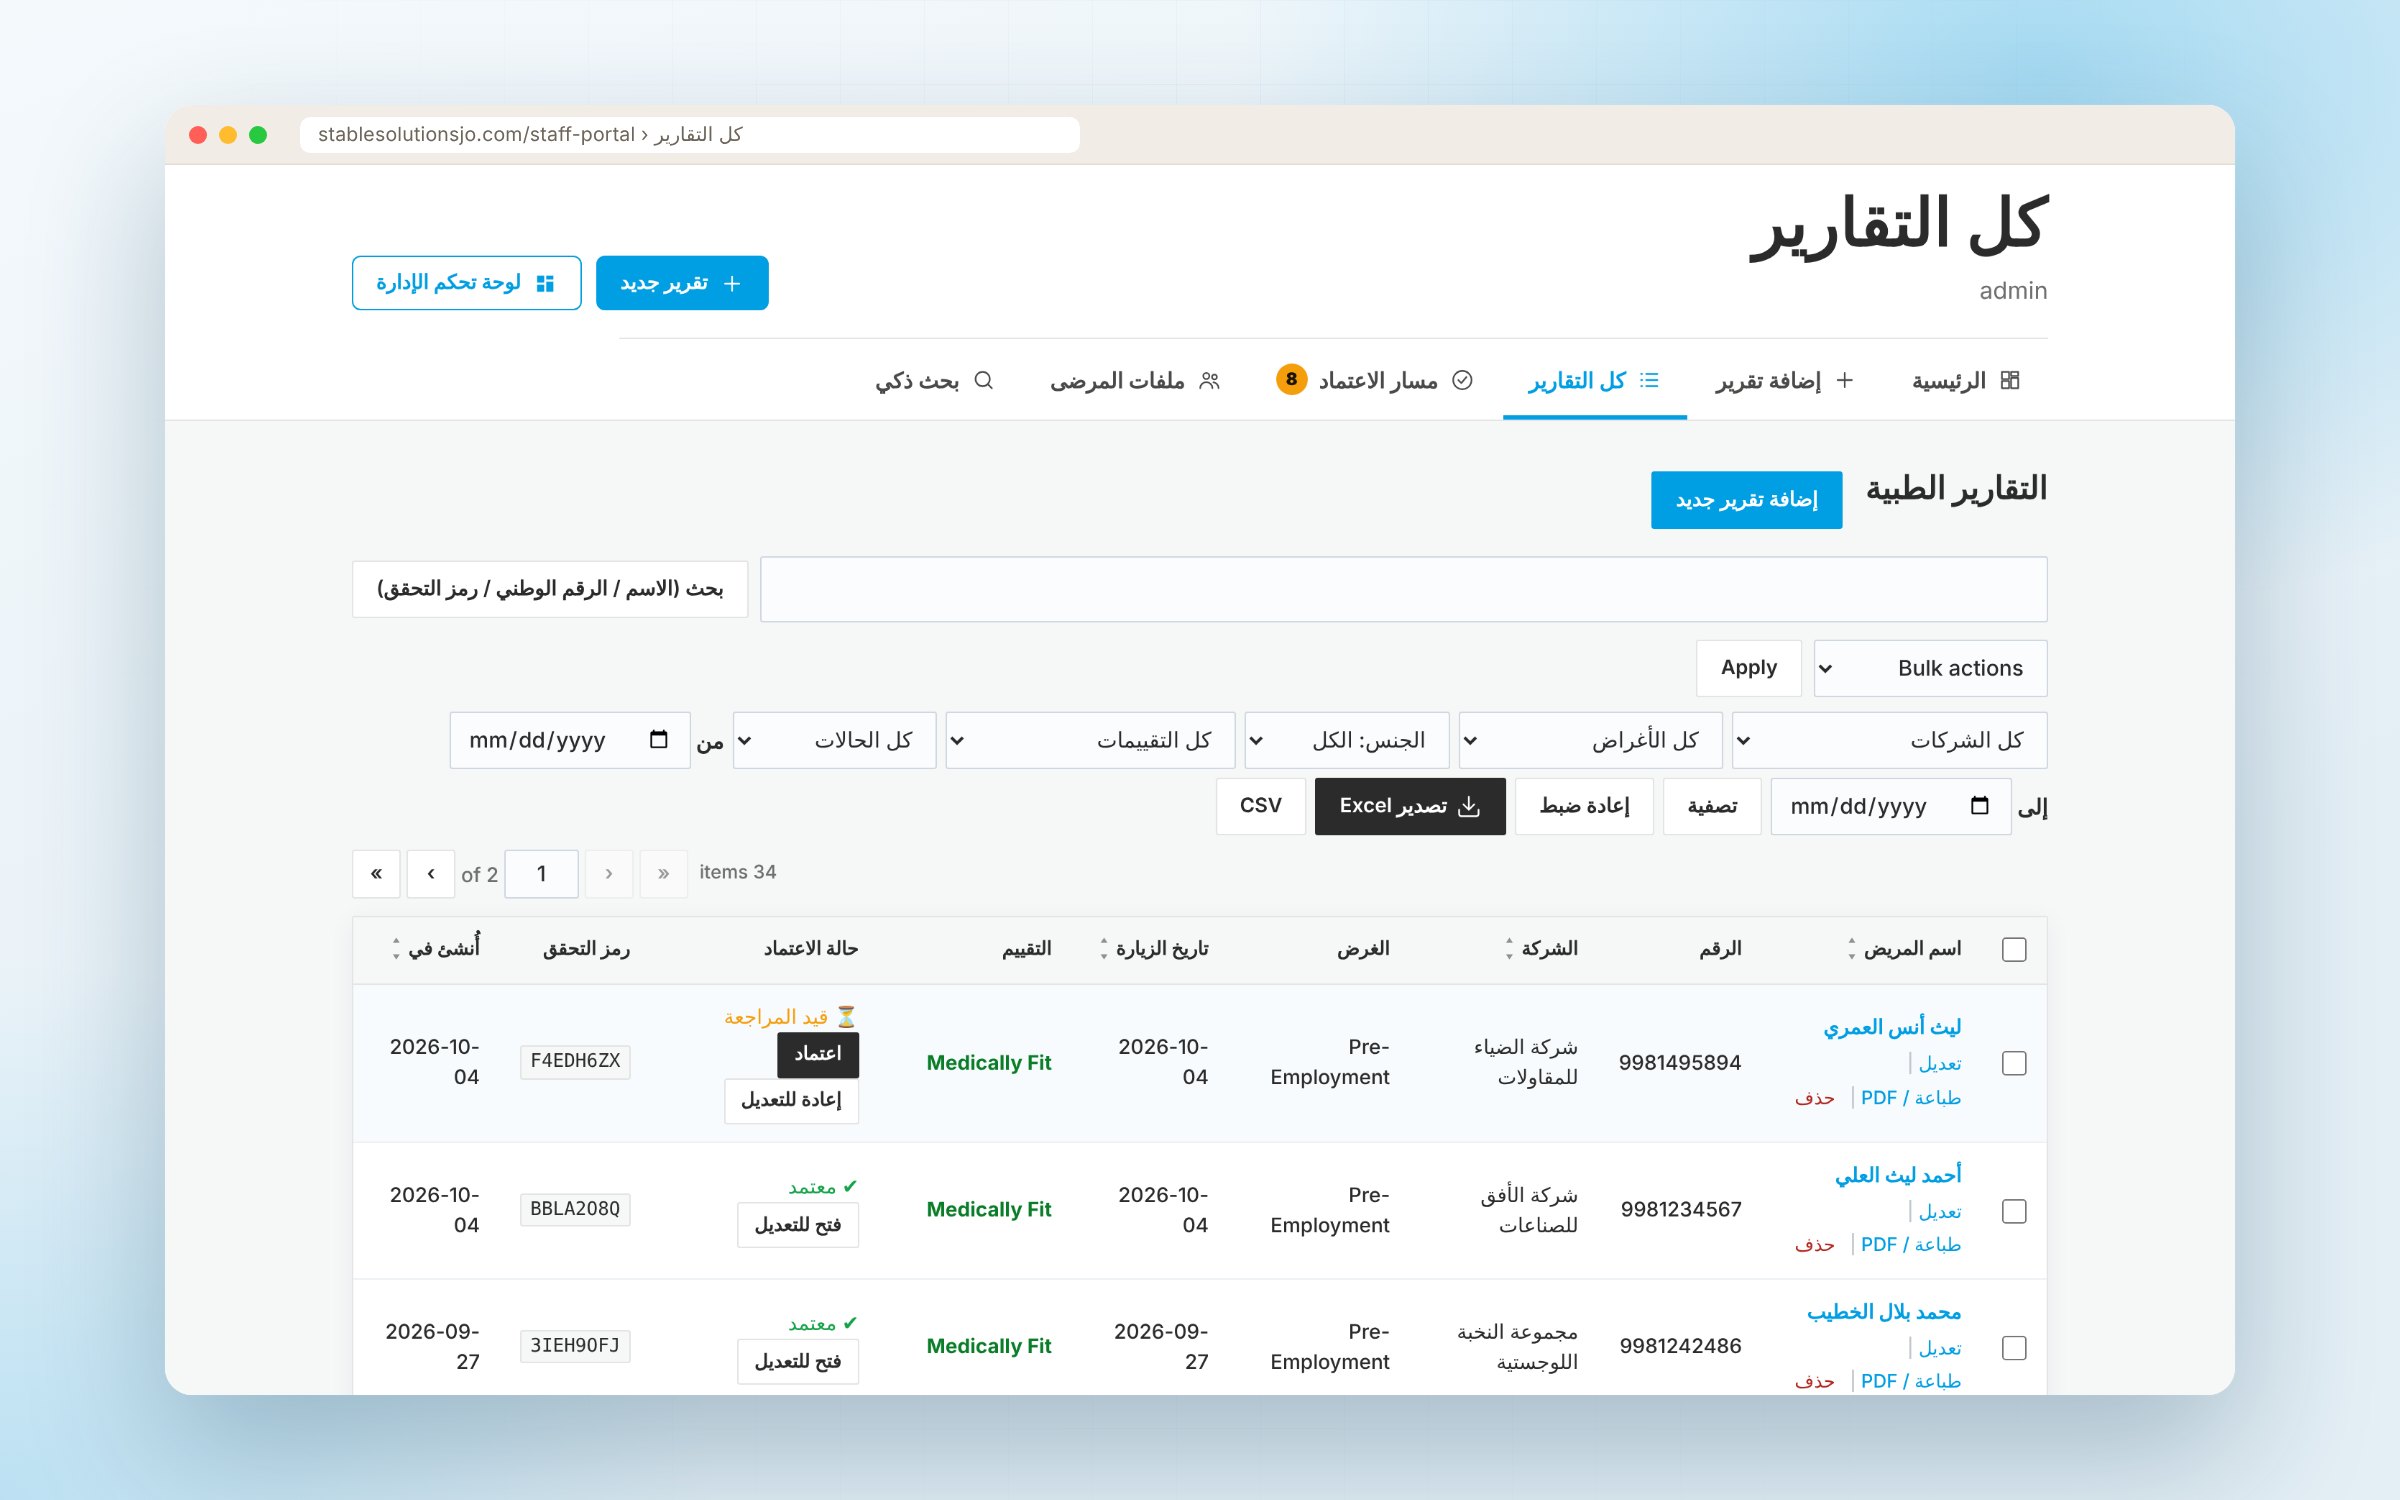This screenshot has width=2400, height=1500.
Task: Click the browser address bar
Action: click(689, 135)
